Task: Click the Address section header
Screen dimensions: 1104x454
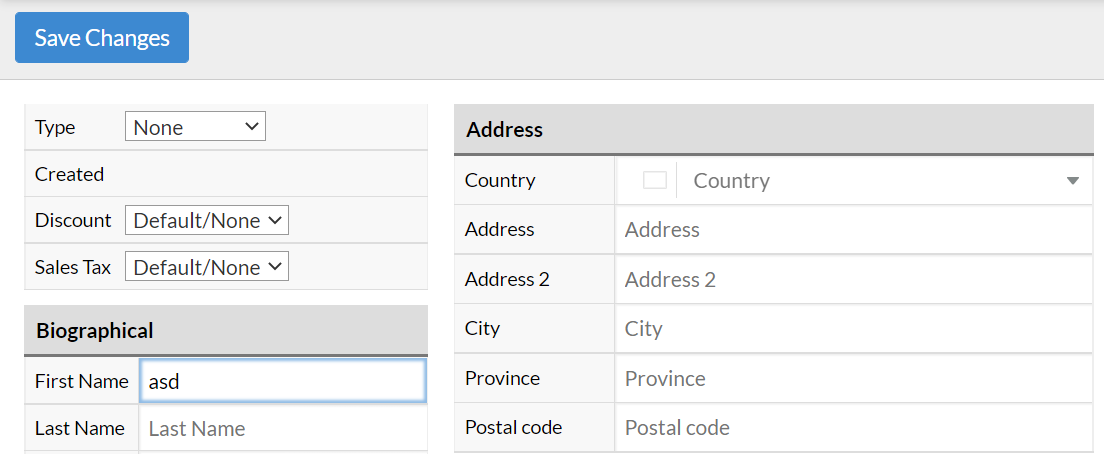Action: (x=774, y=130)
